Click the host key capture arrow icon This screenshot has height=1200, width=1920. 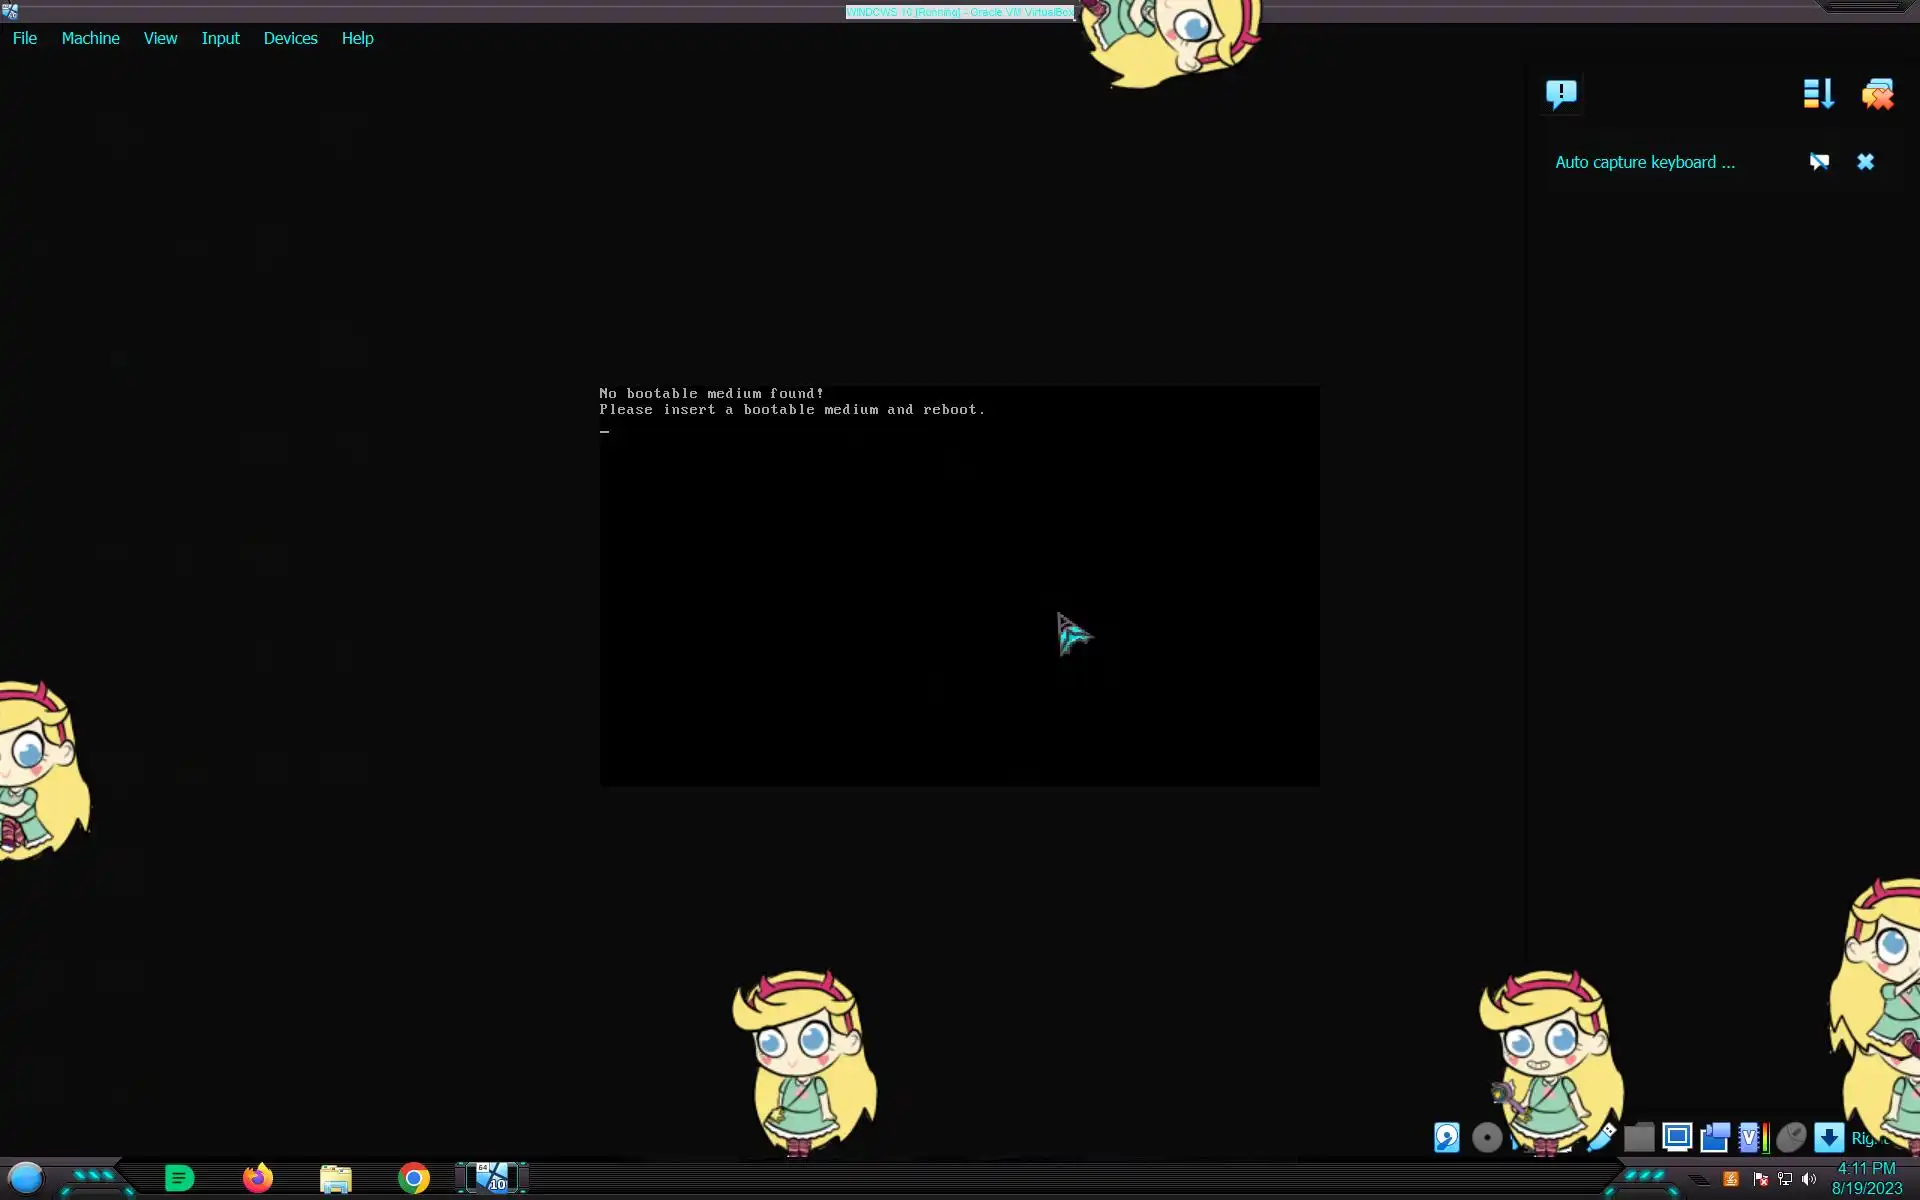click(1829, 1137)
